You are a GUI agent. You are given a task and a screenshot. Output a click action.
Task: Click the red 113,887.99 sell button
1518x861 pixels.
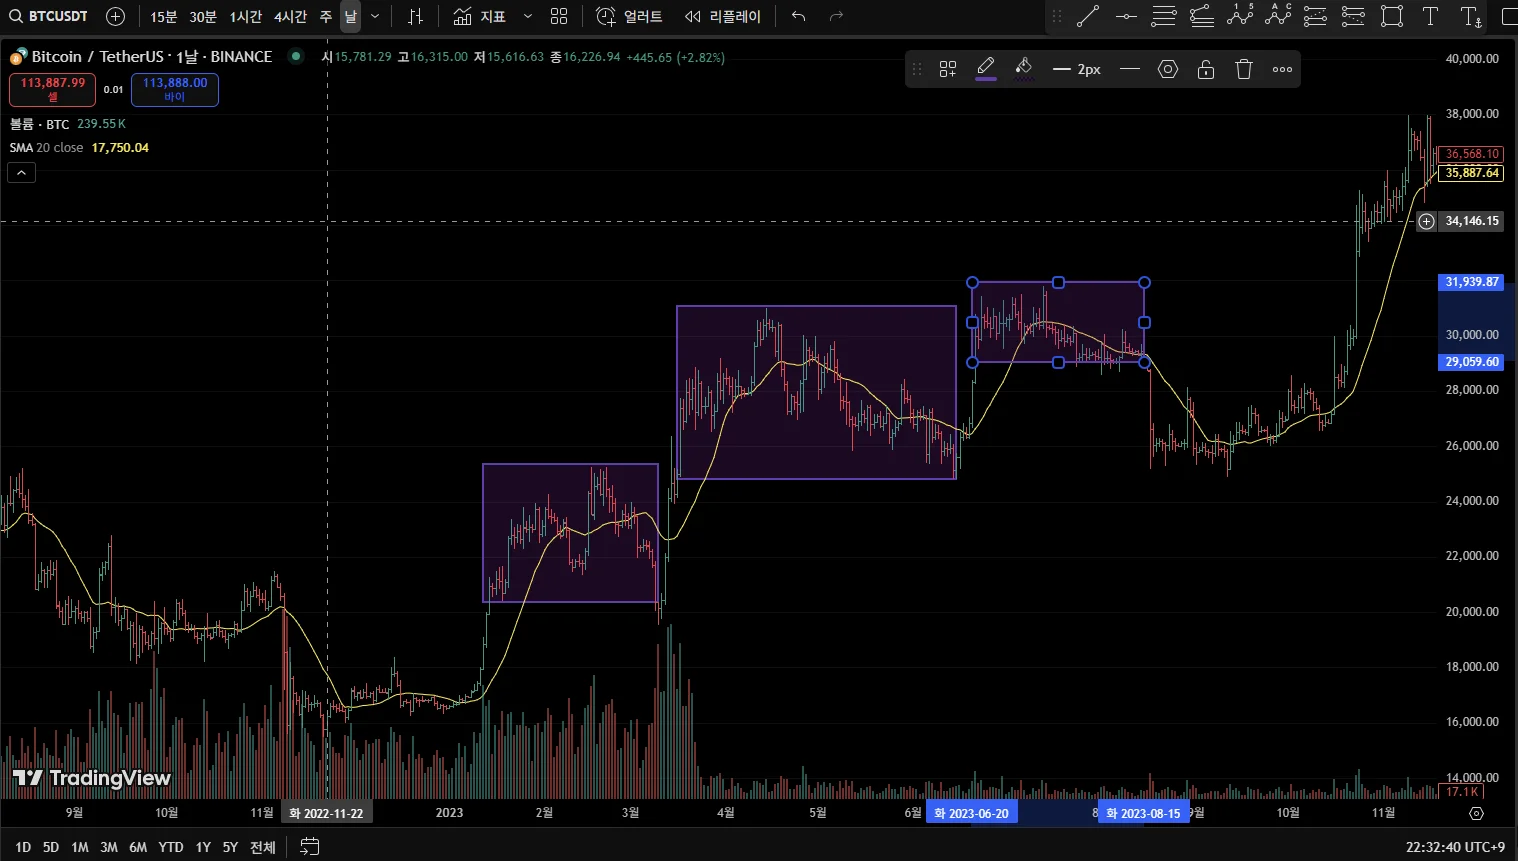click(x=53, y=89)
